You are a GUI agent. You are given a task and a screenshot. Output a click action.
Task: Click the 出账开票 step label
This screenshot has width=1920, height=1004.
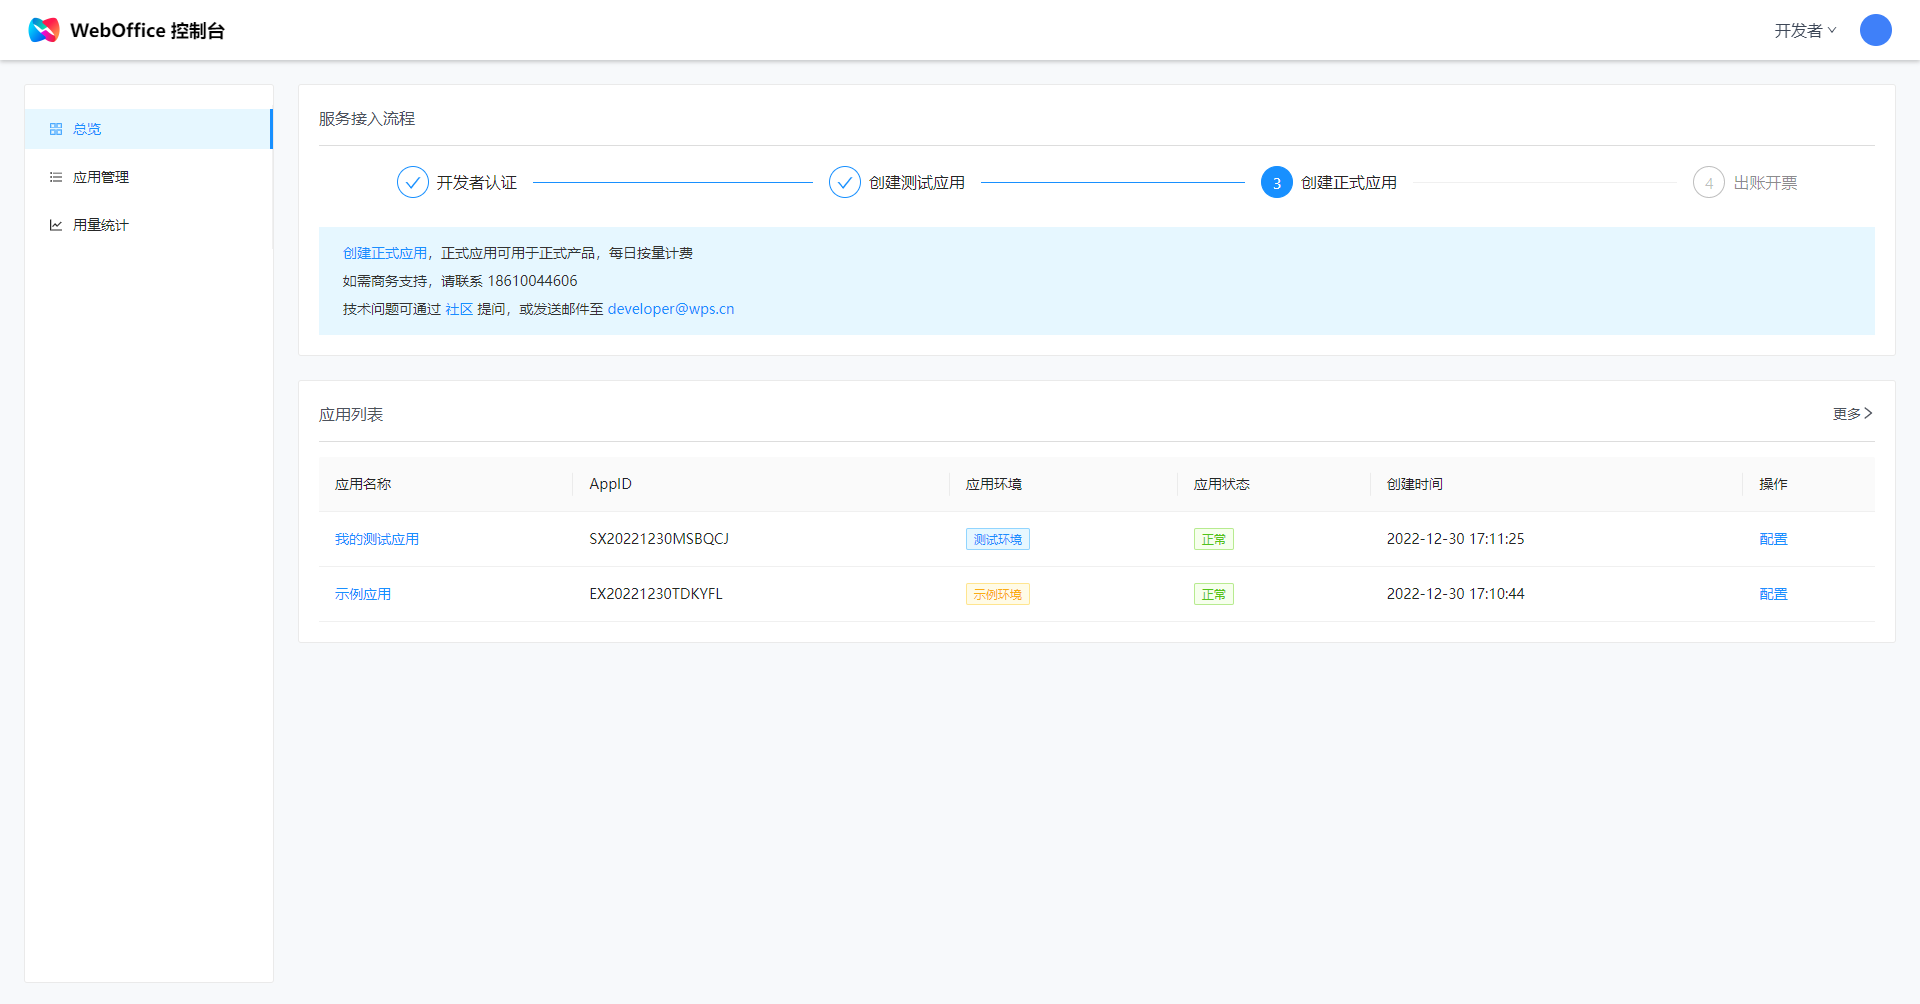coord(1765,183)
